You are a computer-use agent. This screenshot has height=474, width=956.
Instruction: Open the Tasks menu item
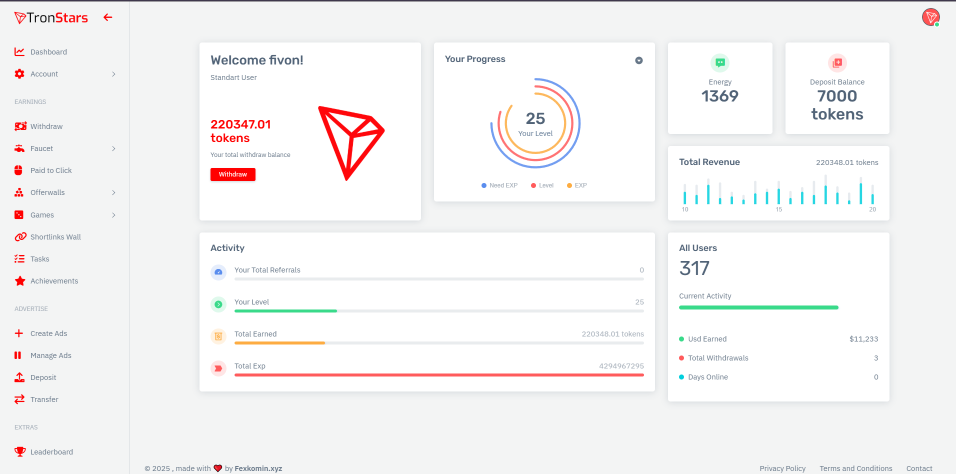(39, 259)
